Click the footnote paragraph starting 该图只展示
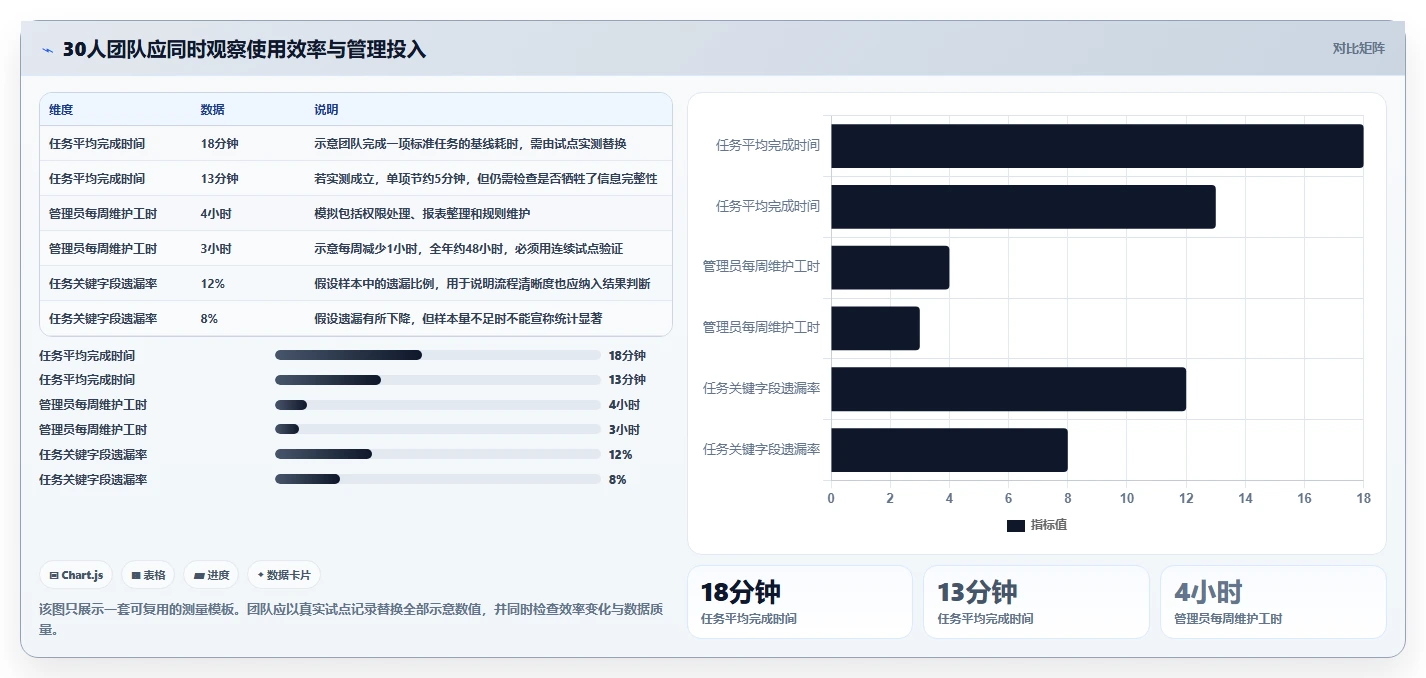Image resolution: width=1426 pixels, height=678 pixels. pyautogui.click(x=350, y=618)
